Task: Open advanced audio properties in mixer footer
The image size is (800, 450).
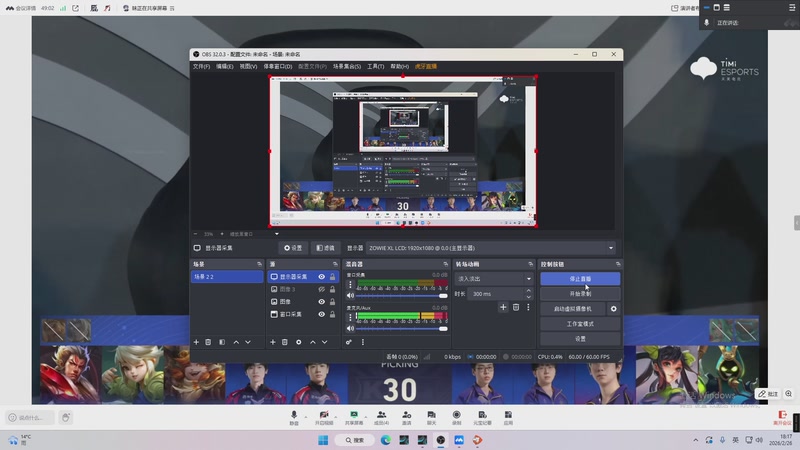Action: (x=349, y=342)
